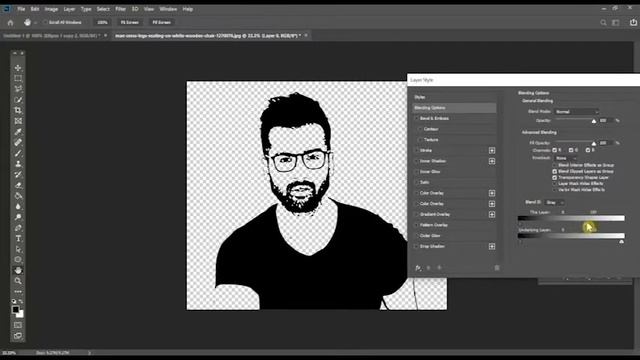Add another Gradient Overlay with plus icon
This screenshot has height=360, width=640.
pyautogui.click(x=492, y=214)
